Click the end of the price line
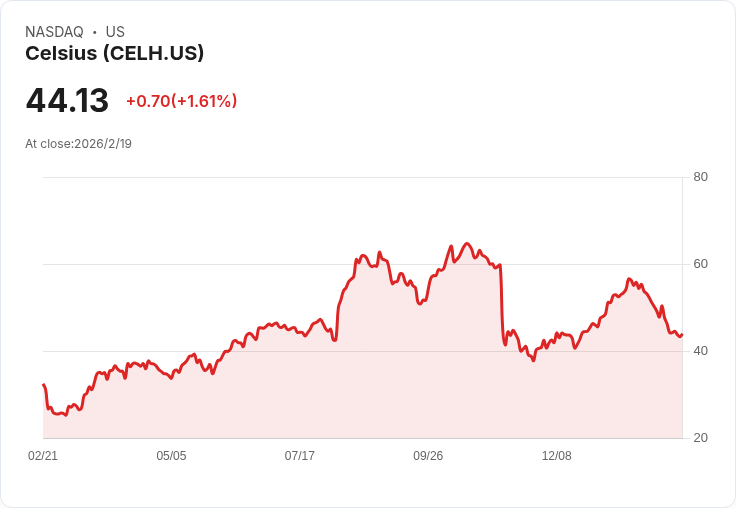The height and width of the screenshot is (508, 736). click(x=682, y=335)
